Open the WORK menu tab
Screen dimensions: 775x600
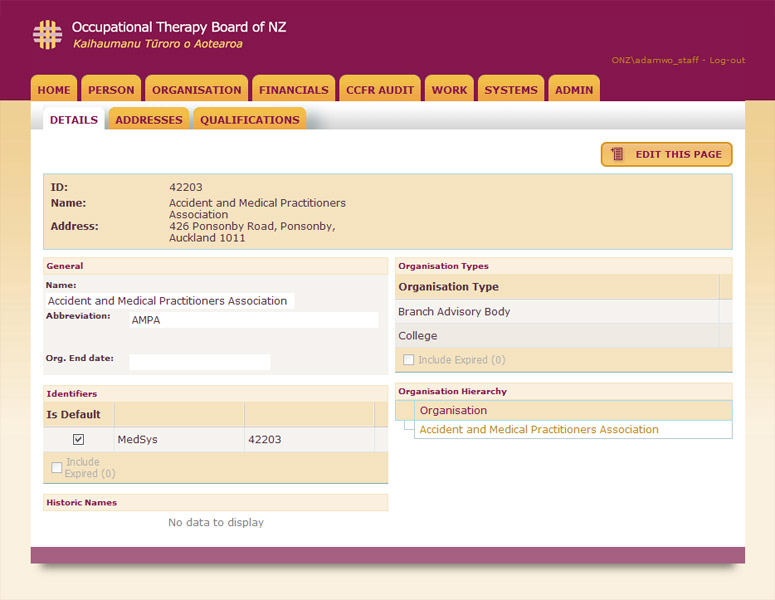tap(449, 90)
